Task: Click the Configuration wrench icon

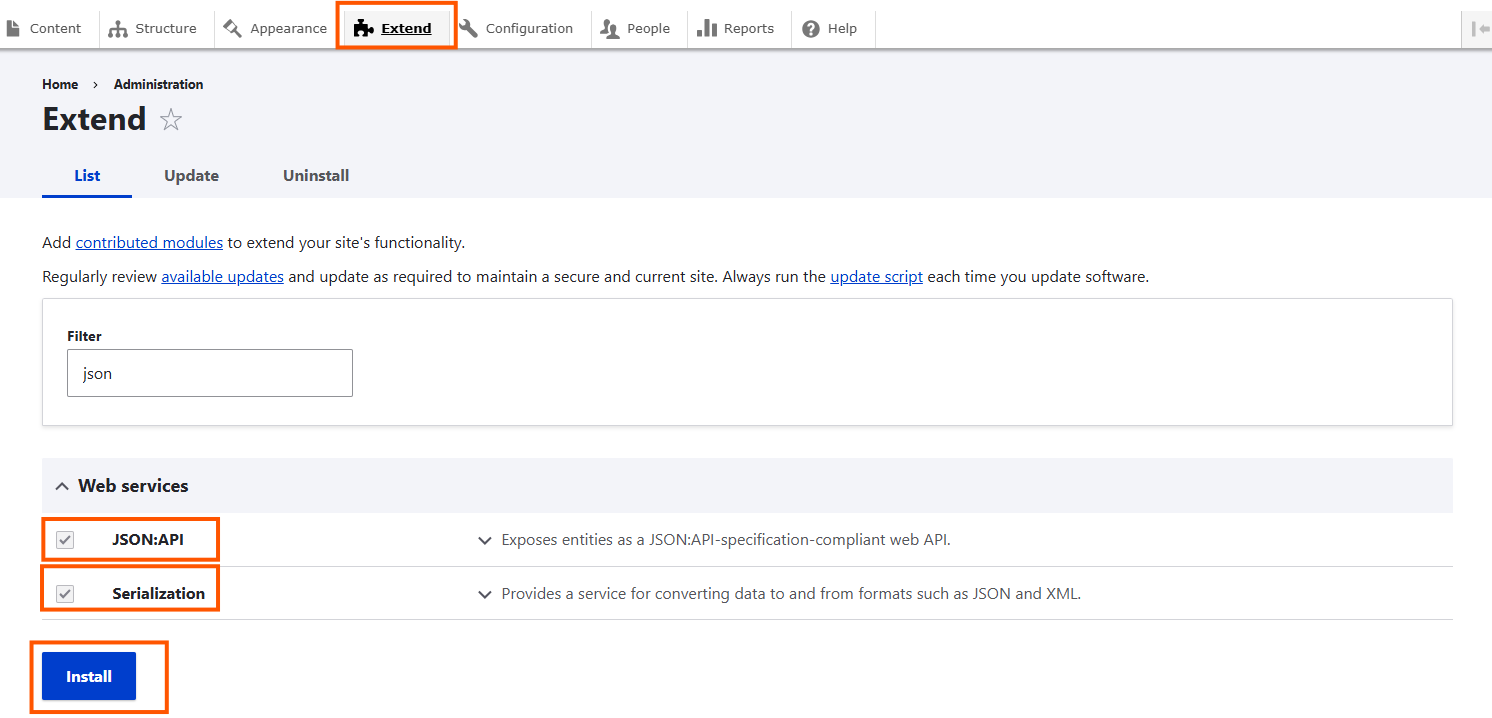Action: pos(468,29)
